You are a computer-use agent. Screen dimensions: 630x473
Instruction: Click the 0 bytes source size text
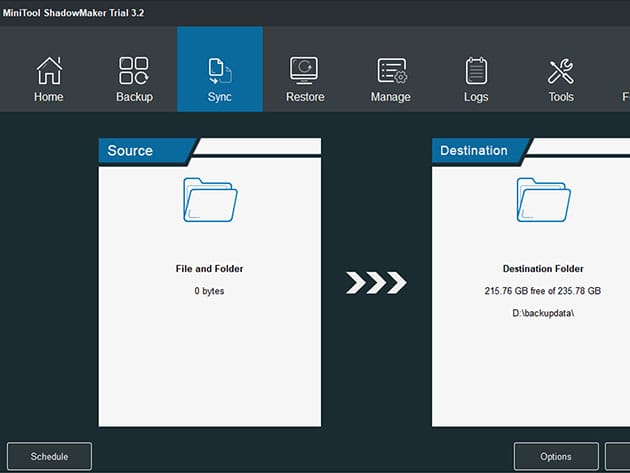coord(209,290)
